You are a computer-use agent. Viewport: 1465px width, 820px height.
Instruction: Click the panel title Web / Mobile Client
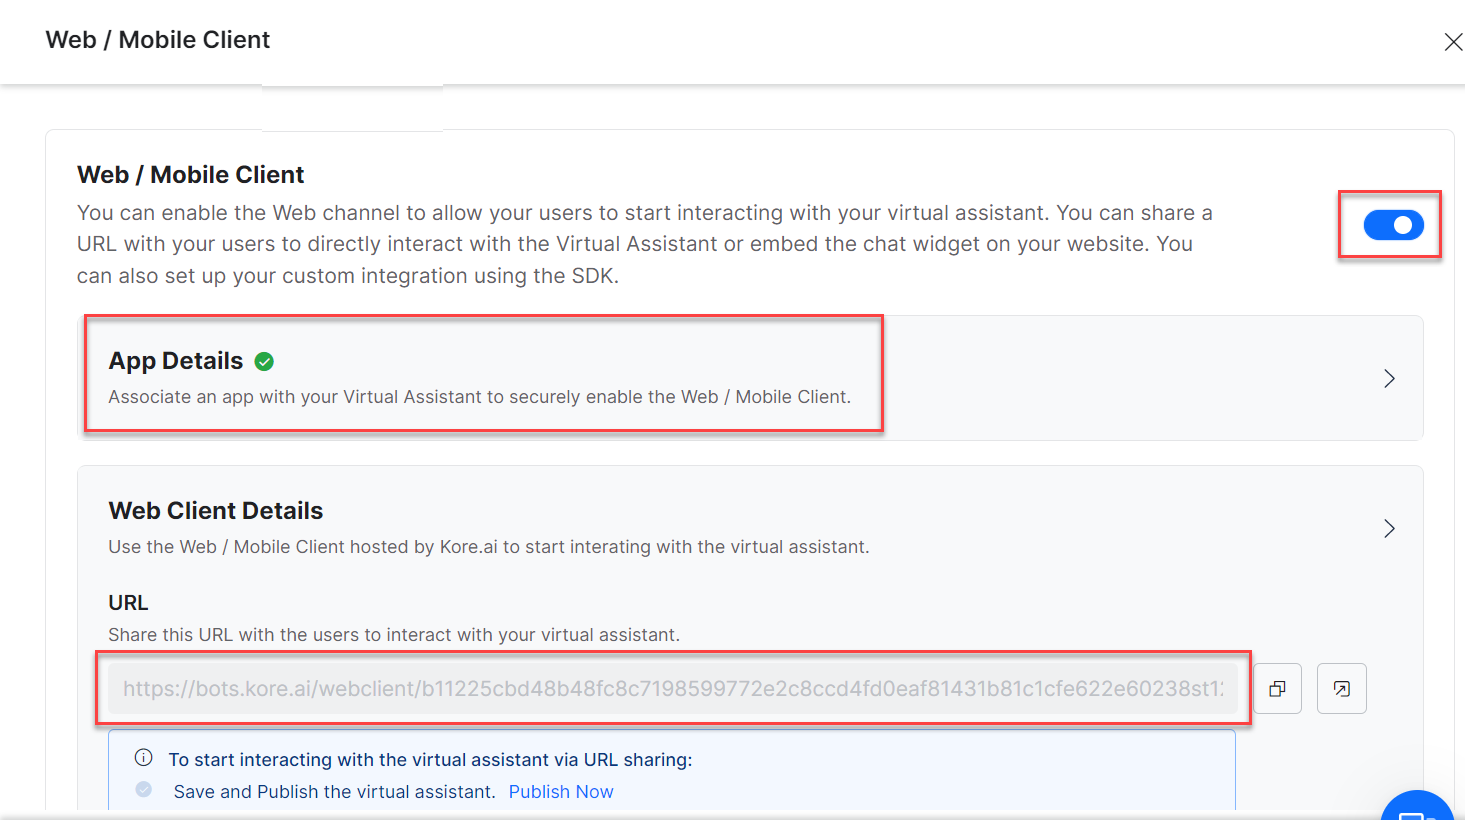tap(158, 40)
